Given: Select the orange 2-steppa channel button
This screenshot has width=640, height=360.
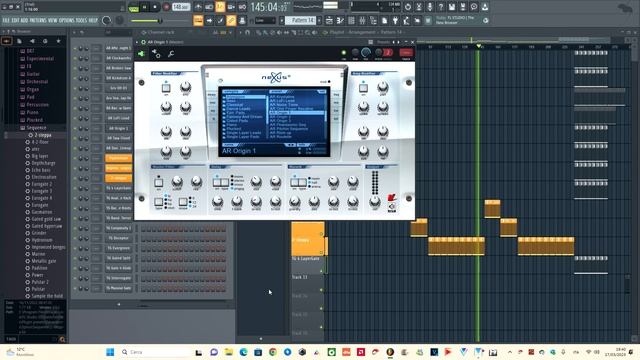Looking at the screenshot, I should (118, 178).
